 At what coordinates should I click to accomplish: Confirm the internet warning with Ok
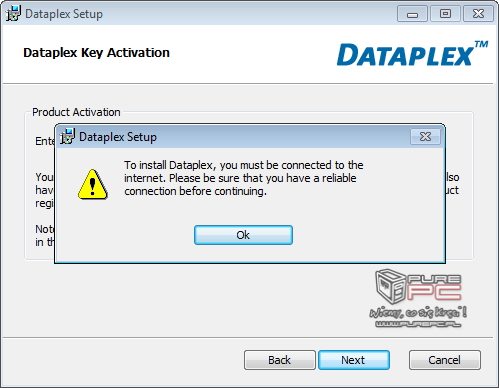click(243, 235)
